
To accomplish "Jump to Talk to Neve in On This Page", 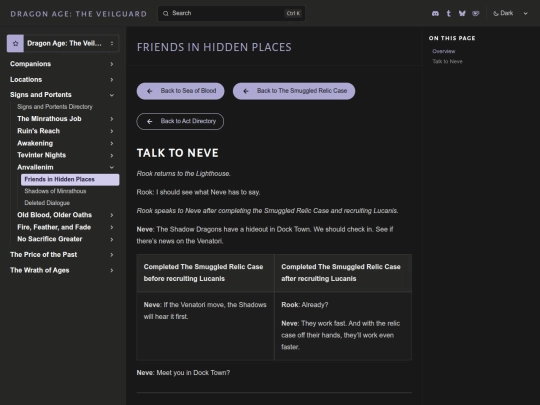I will [447, 62].
